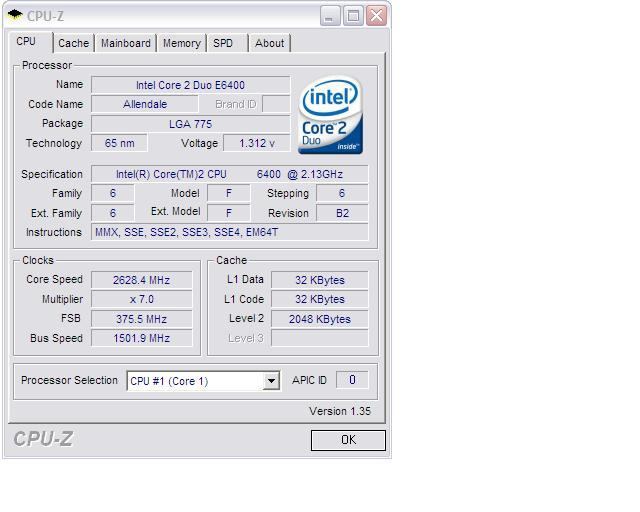Viewport: 640px width, 512px height.
Task: Open the Memory tab
Action: coord(182,43)
